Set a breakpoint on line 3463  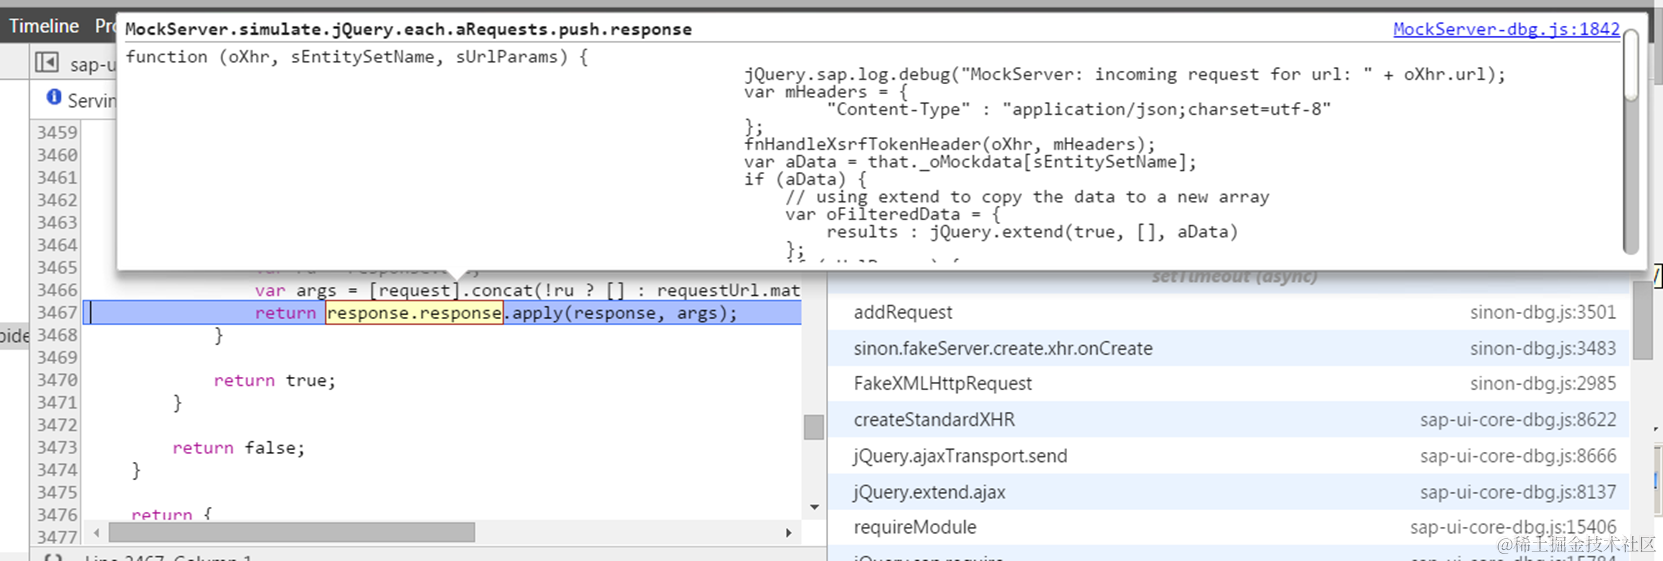point(57,222)
